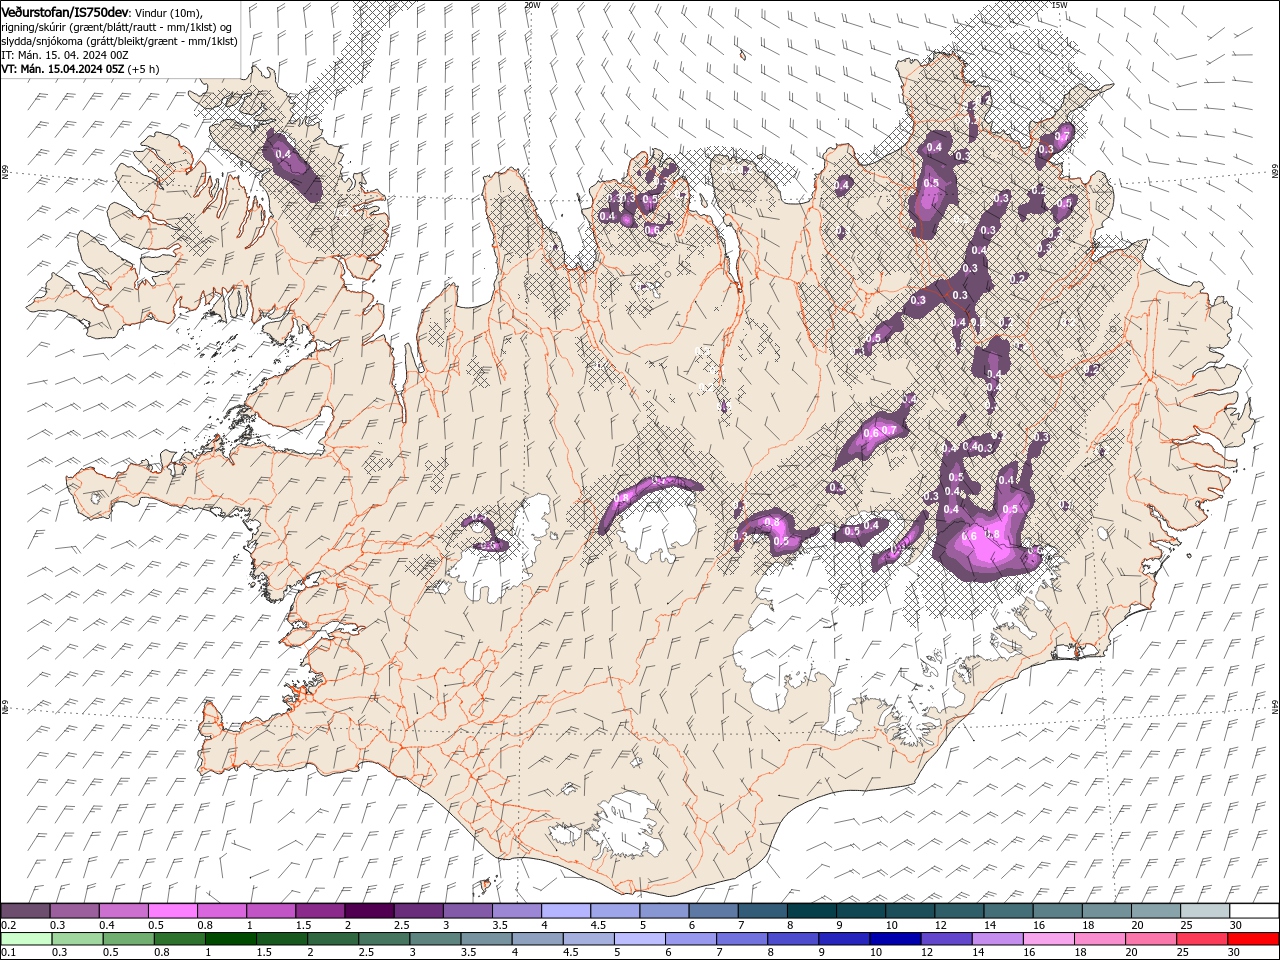The height and width of the screenshot is (960, 1280).
Task: Pick the light pink rain swatch for 16–18
Action: [1048, 939]
